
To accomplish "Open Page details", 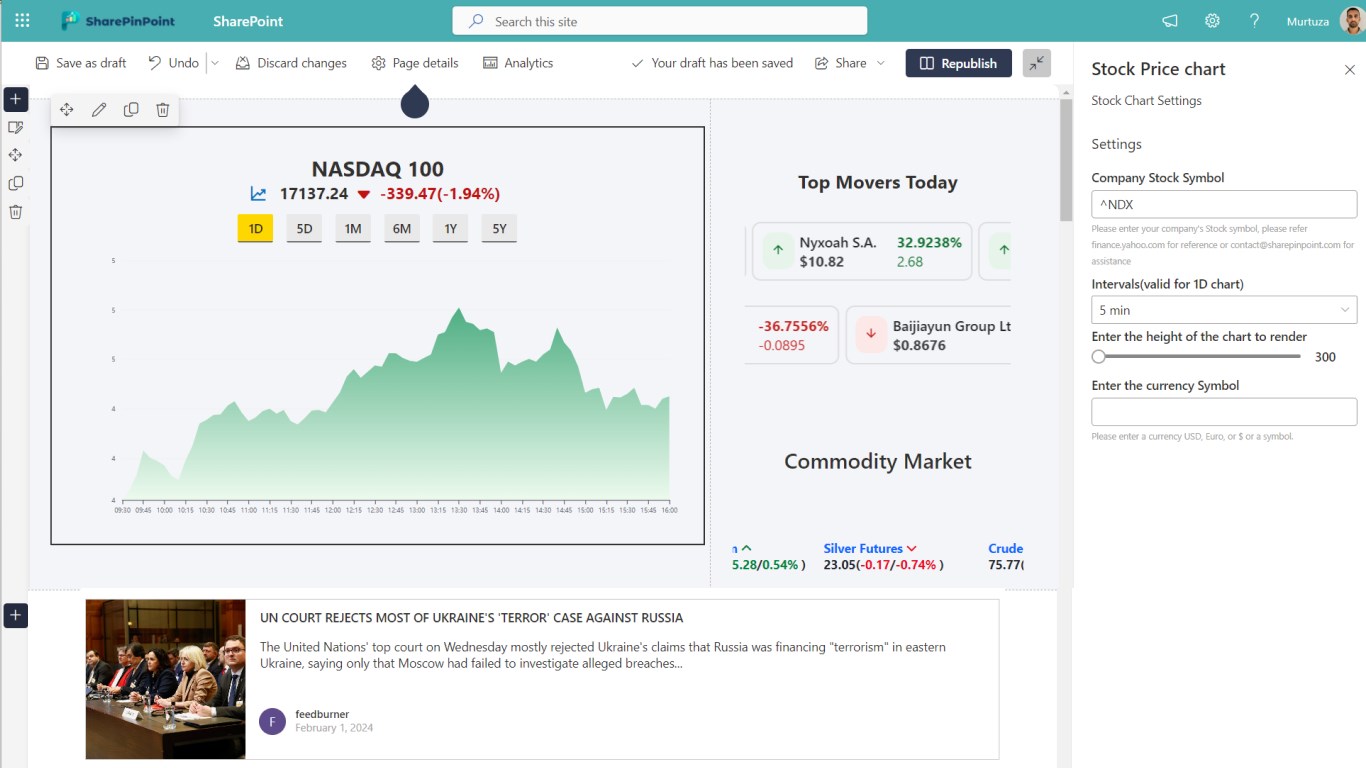I will point(415,63).
